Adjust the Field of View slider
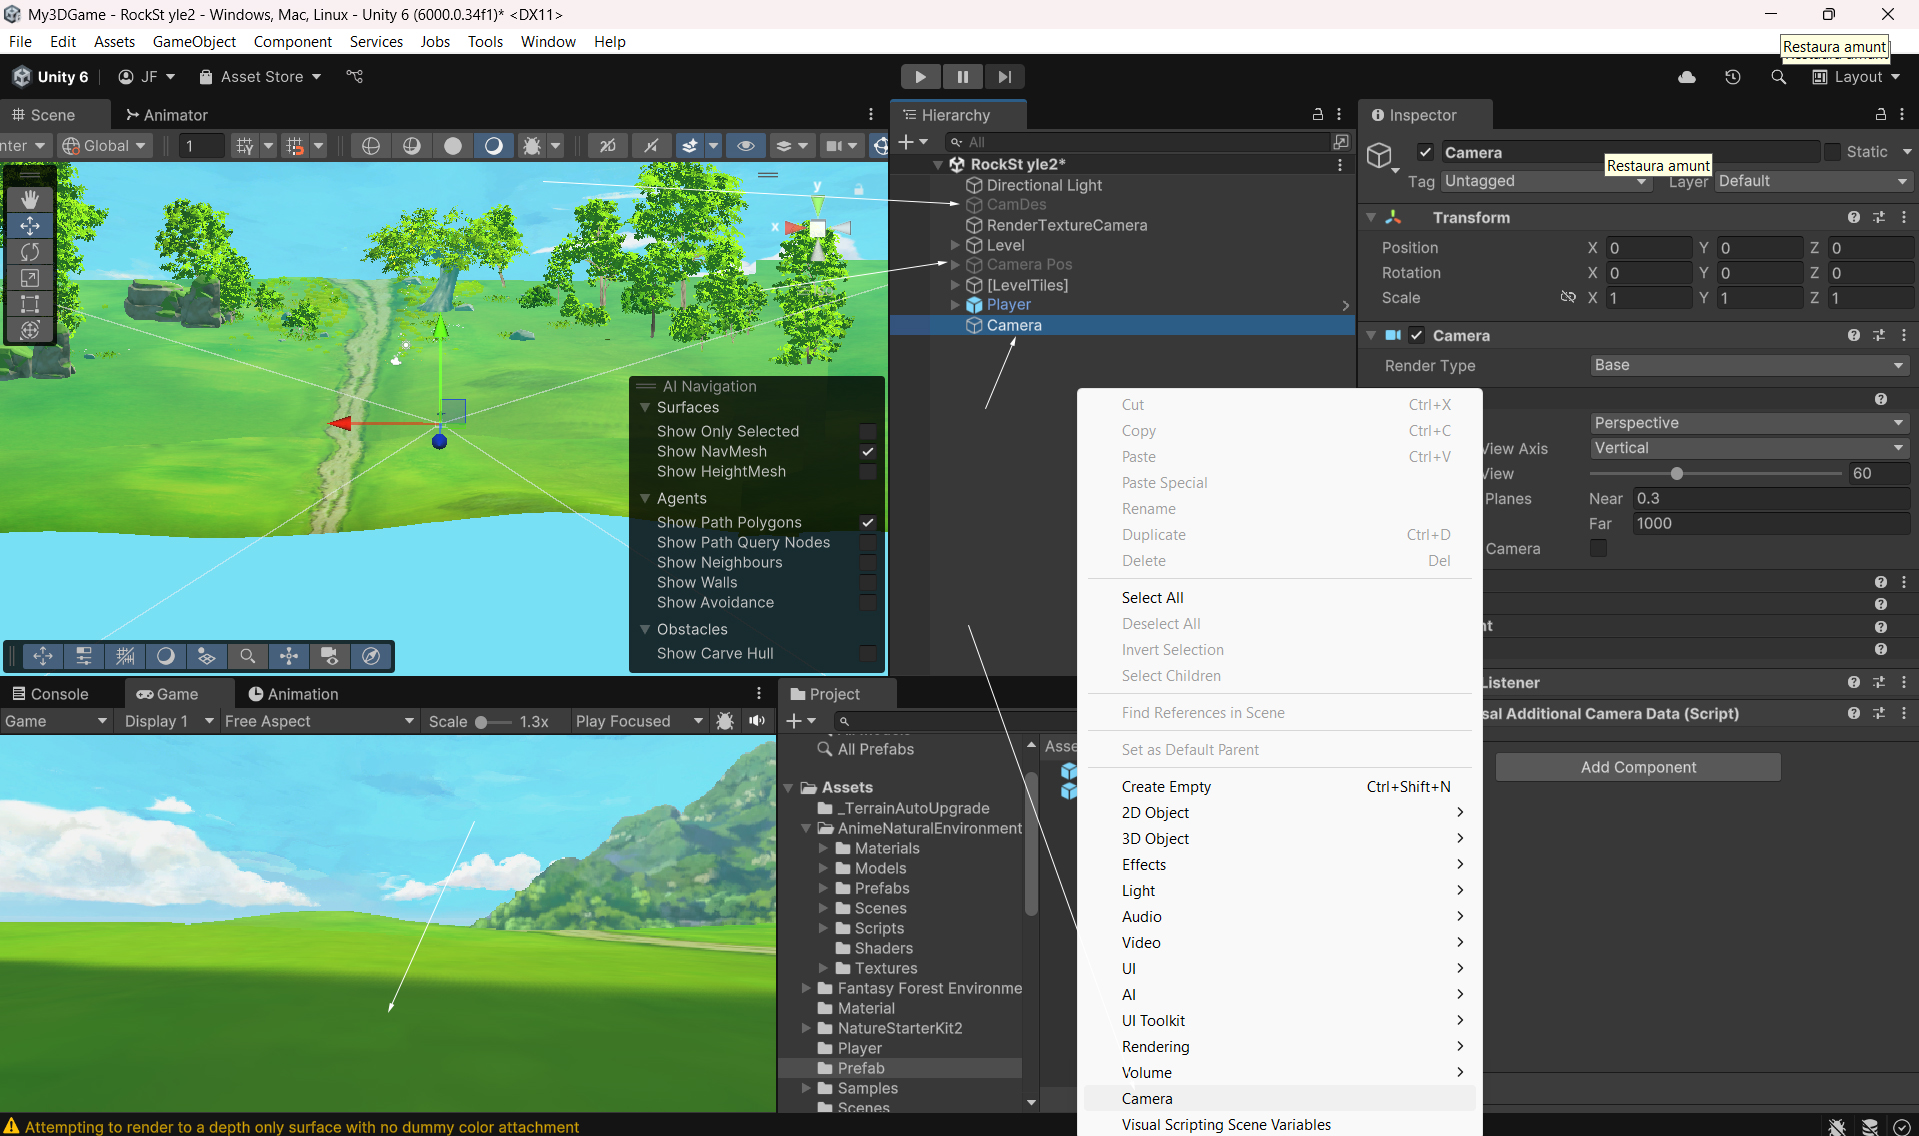This screenshot has width=1919, height=1136. click(1677, 474)
